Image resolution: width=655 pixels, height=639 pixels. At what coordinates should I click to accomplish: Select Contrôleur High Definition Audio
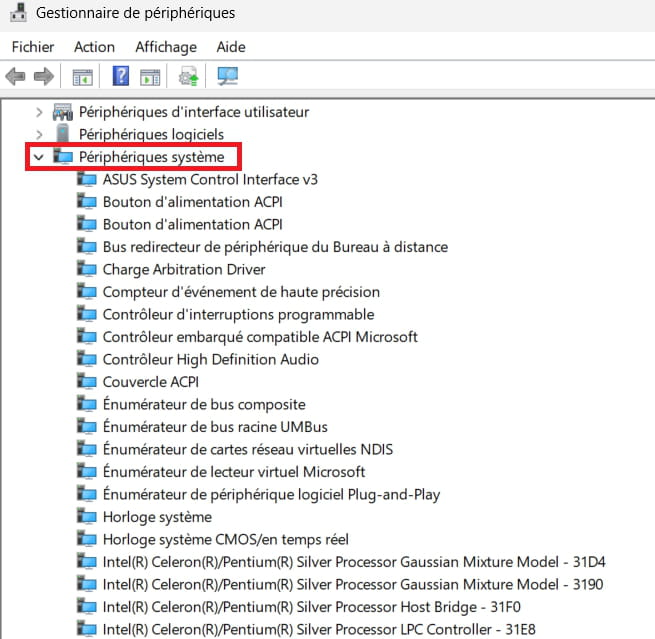click(210, 359)
